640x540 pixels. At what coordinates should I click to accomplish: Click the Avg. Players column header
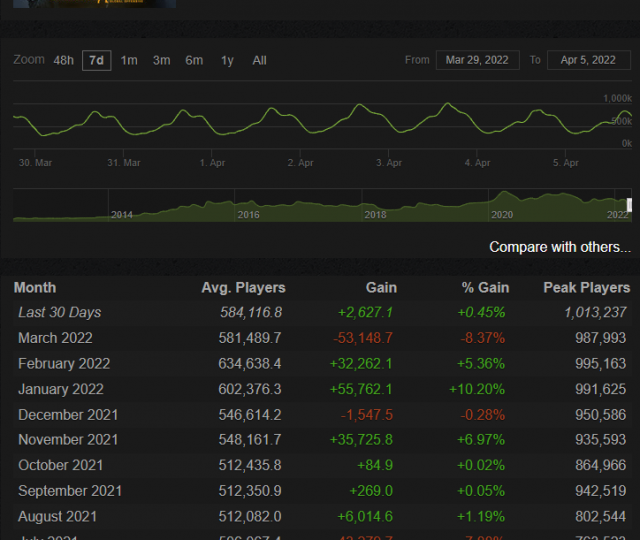243,287
